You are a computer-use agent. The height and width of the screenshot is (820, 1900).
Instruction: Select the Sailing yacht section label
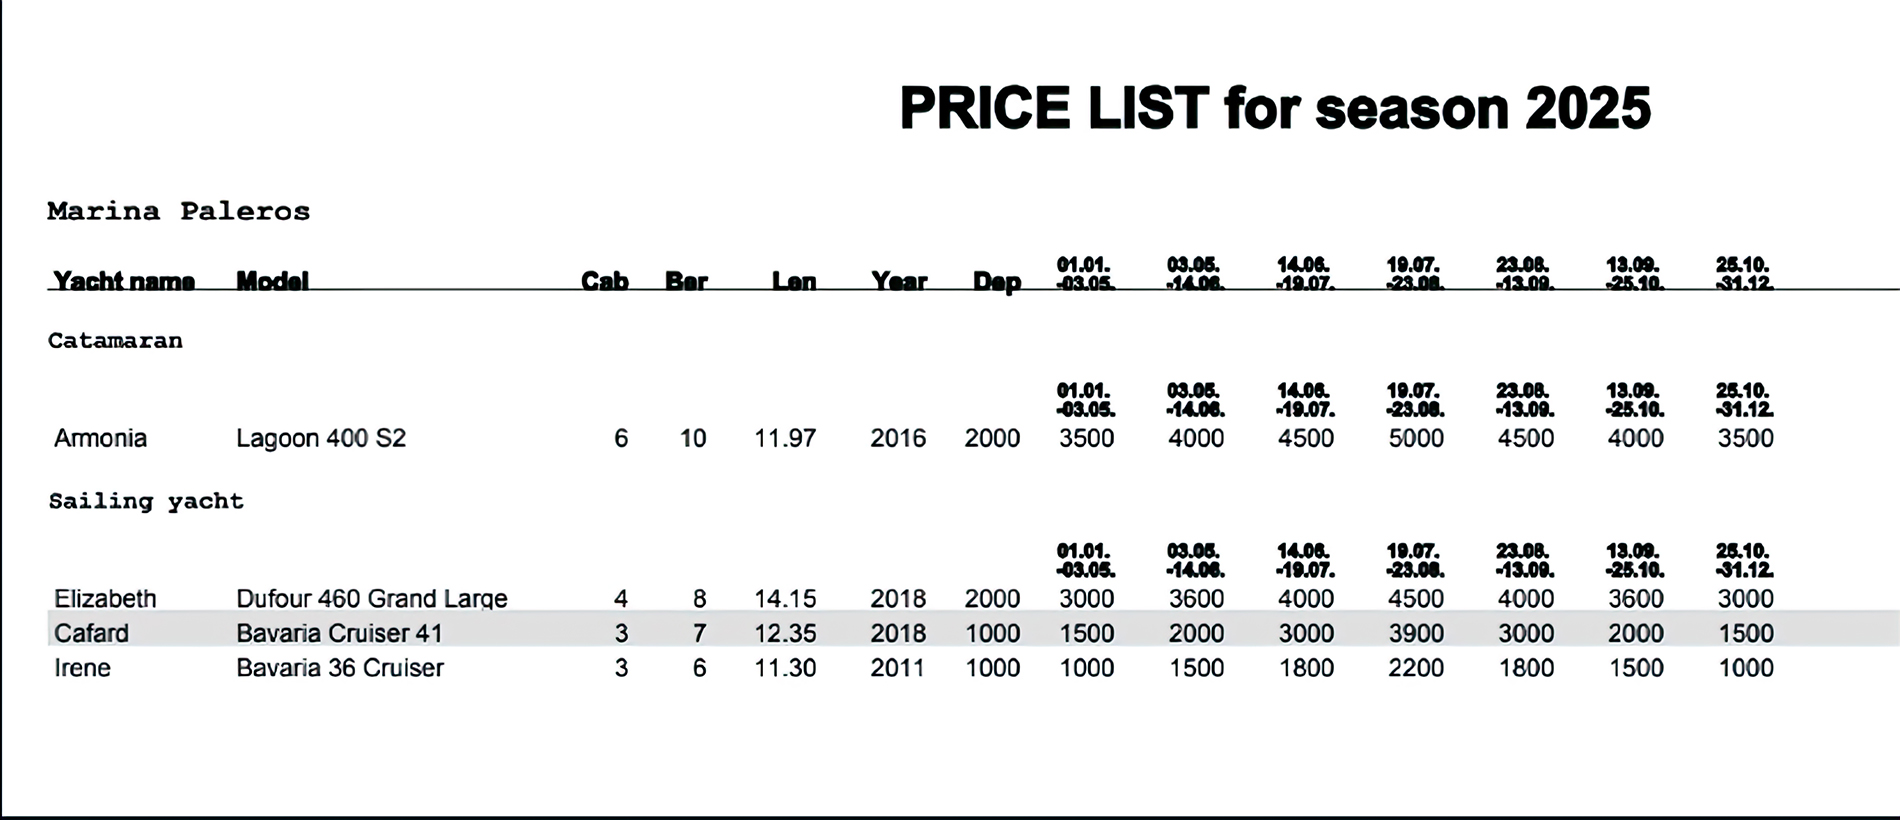click(146, 501)
